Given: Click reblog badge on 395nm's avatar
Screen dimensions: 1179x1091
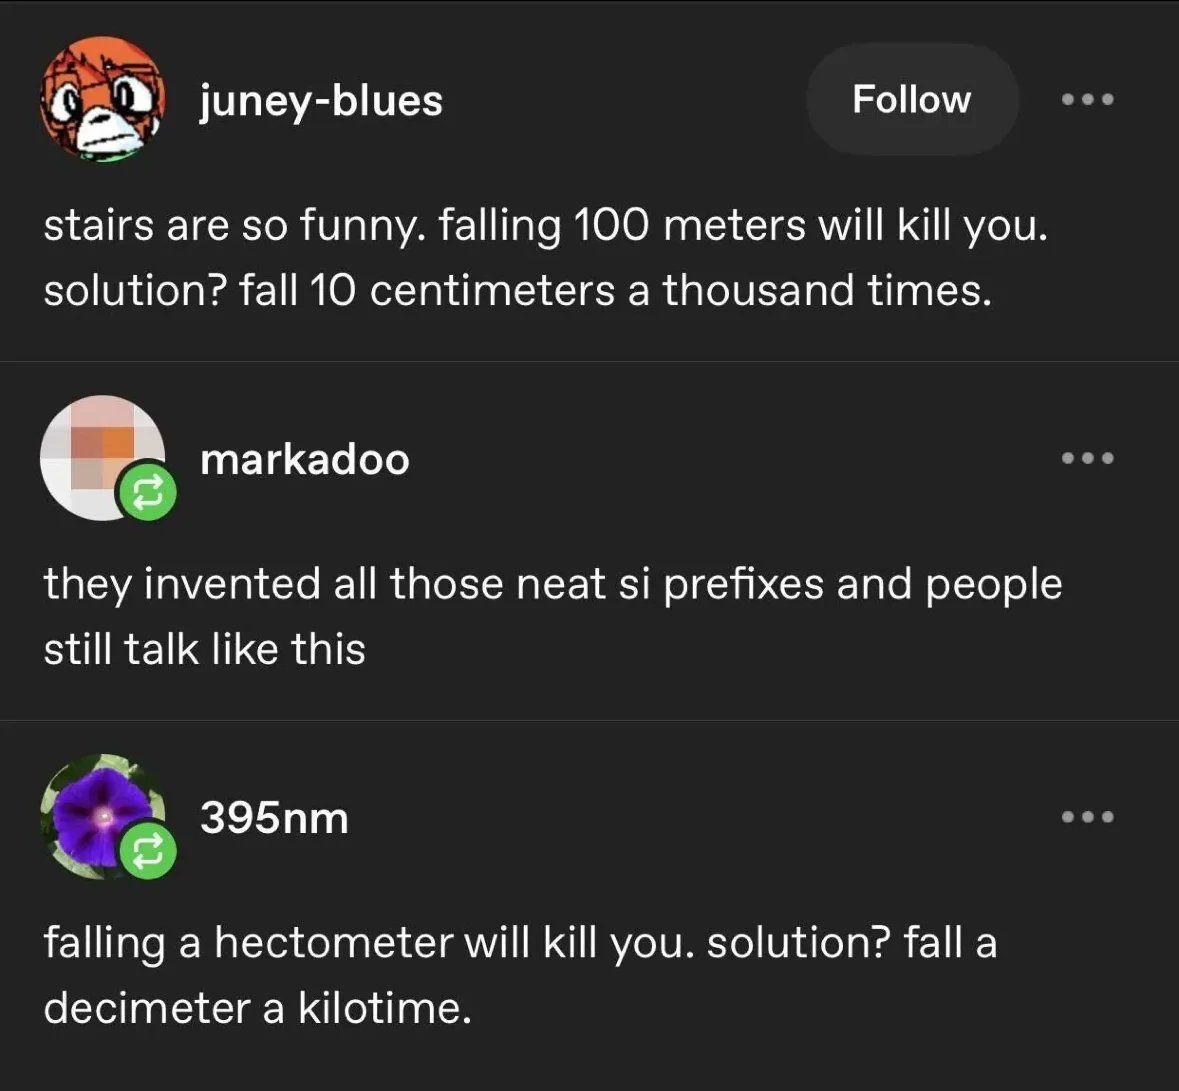Looking at the screenshot, I should [x=147, y=852].
